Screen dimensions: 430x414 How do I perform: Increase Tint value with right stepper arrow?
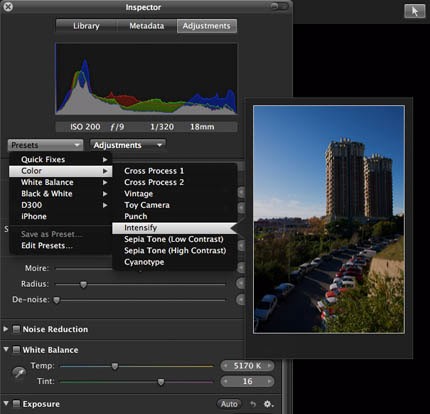[269, 381]
